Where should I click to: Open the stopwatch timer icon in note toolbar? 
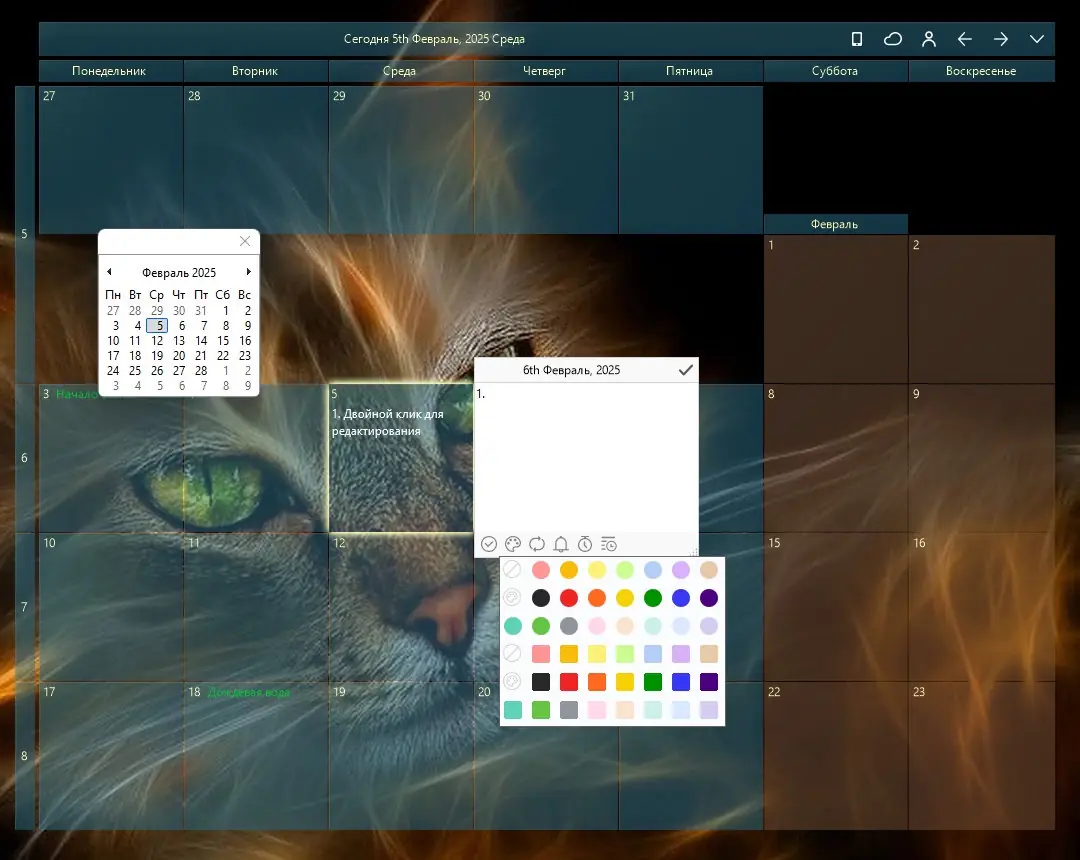585,544
